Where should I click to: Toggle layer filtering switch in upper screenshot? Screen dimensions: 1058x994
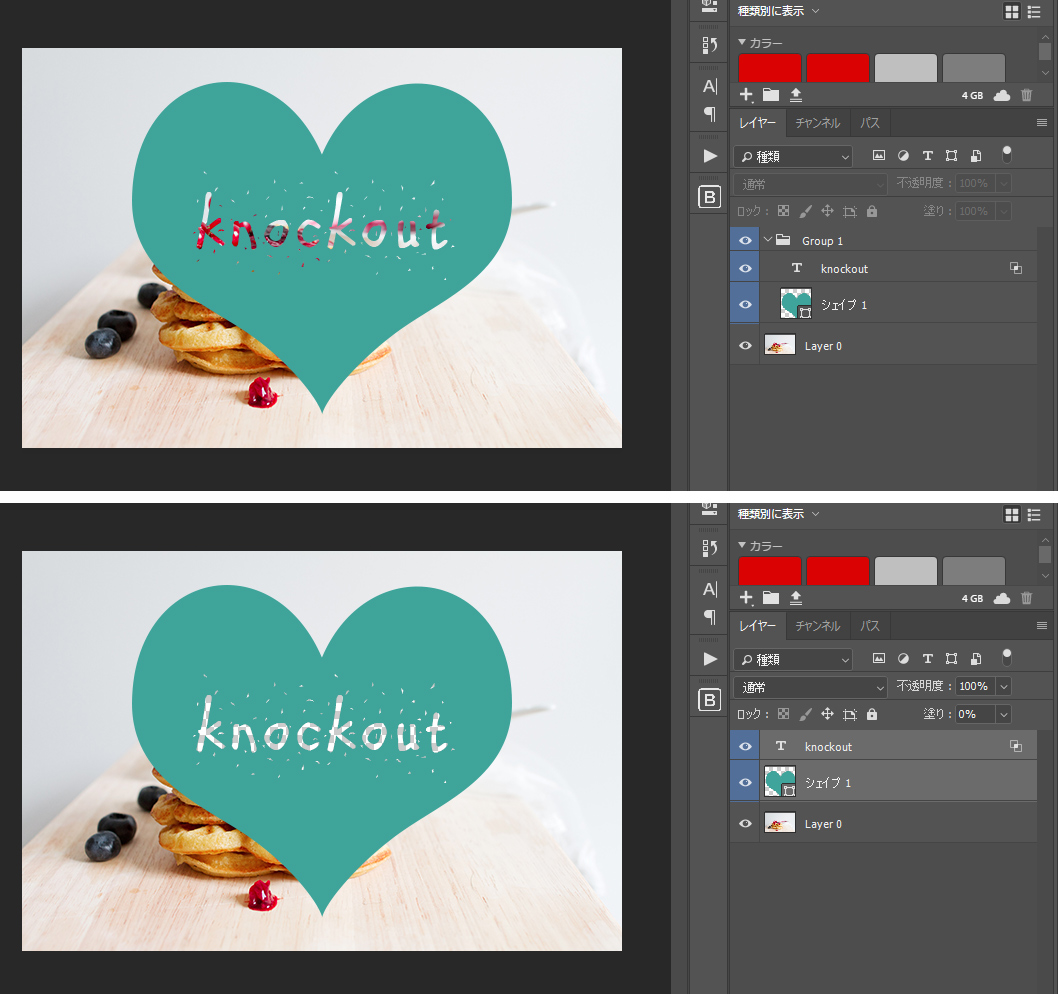[x=1007, y=155]
